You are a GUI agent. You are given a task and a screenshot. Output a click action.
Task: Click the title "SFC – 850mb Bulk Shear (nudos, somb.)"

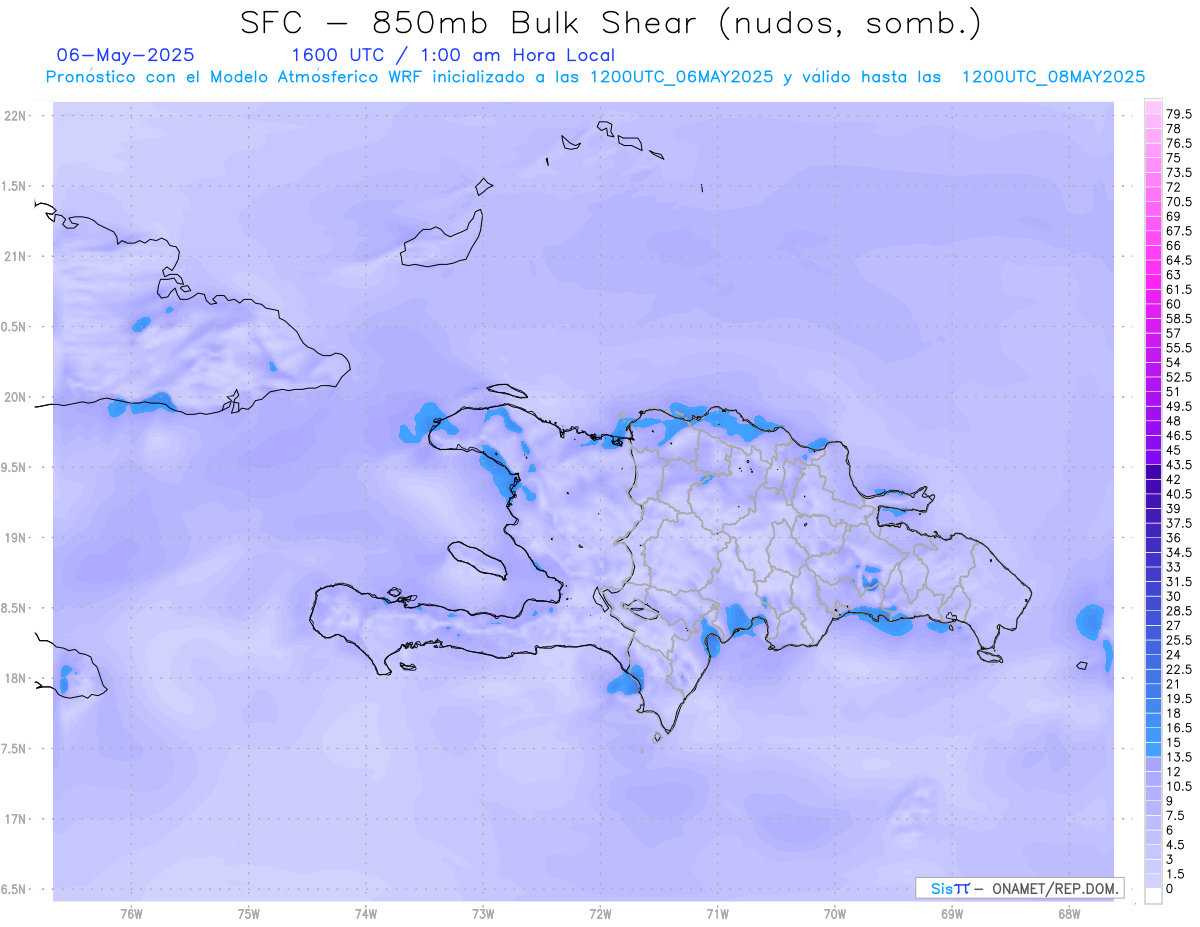(x=611, y=23)
